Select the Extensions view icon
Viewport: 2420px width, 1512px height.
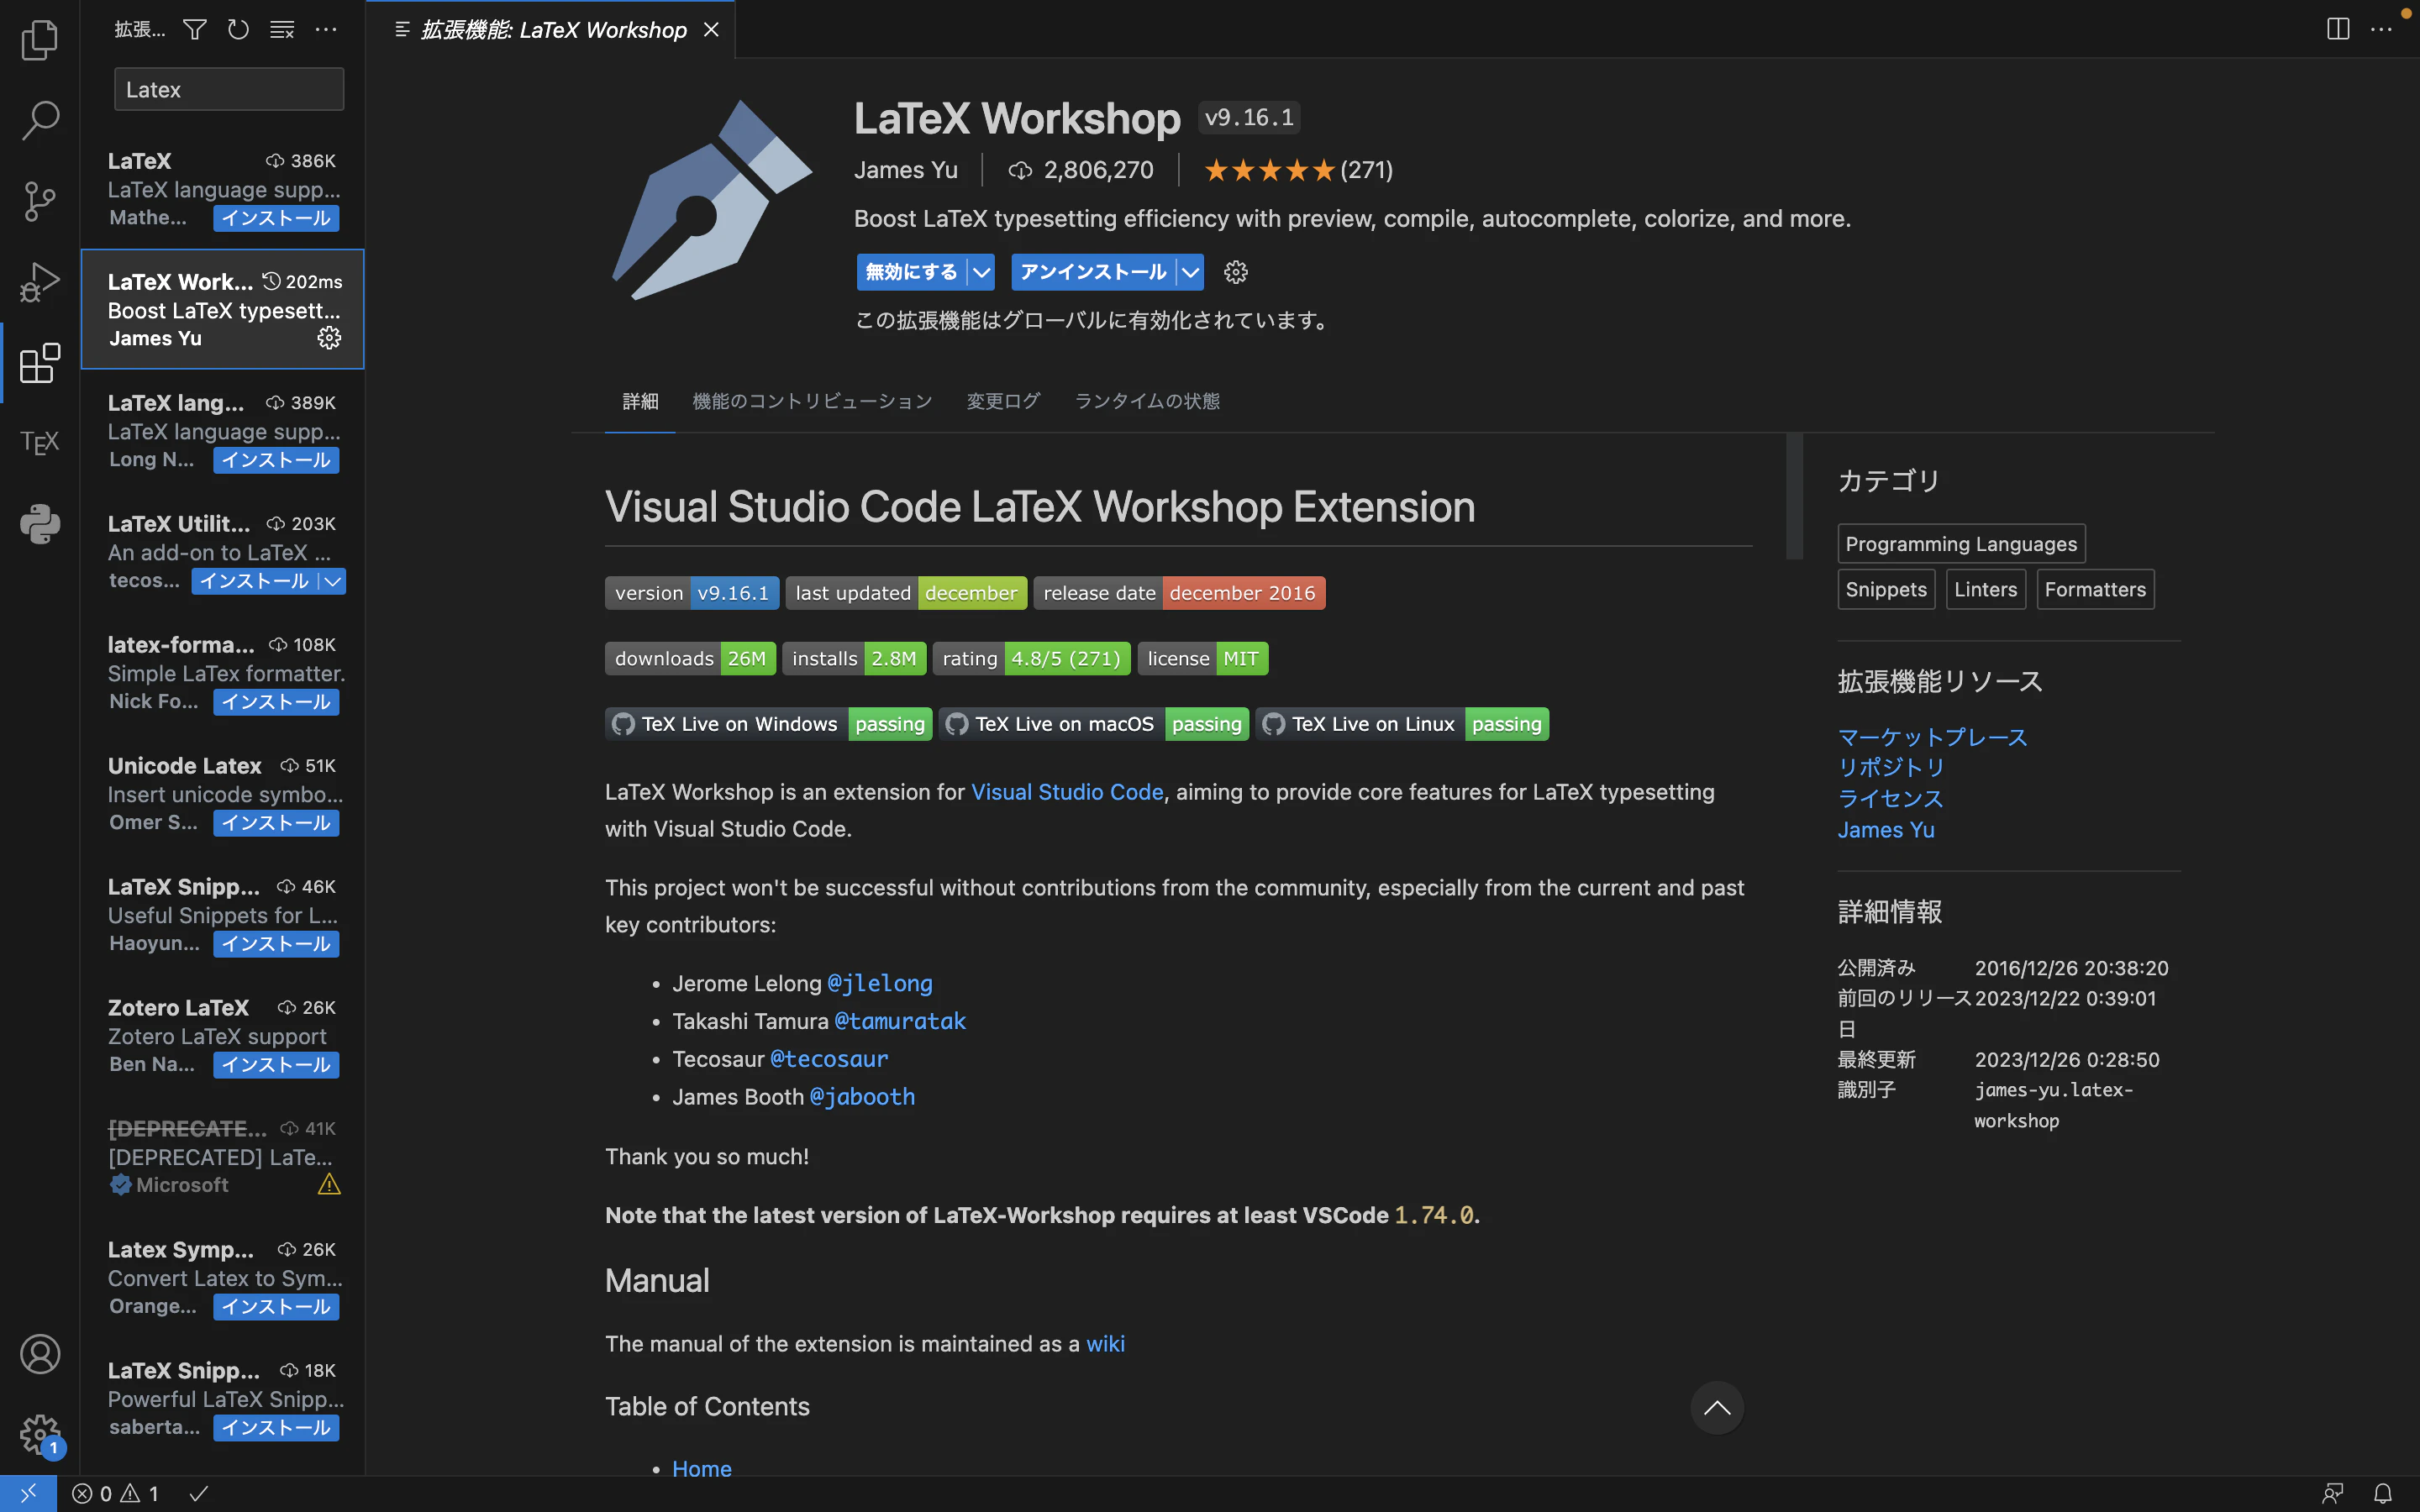40,362
